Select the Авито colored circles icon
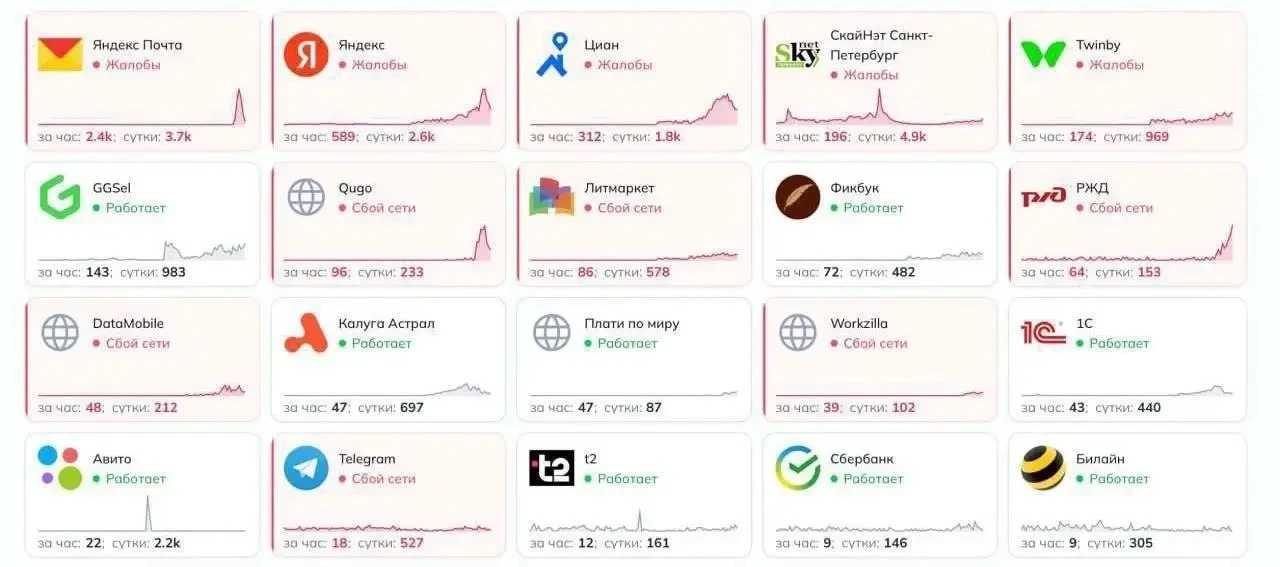The width and height of the screenshot is (1280, 567). 60,468
